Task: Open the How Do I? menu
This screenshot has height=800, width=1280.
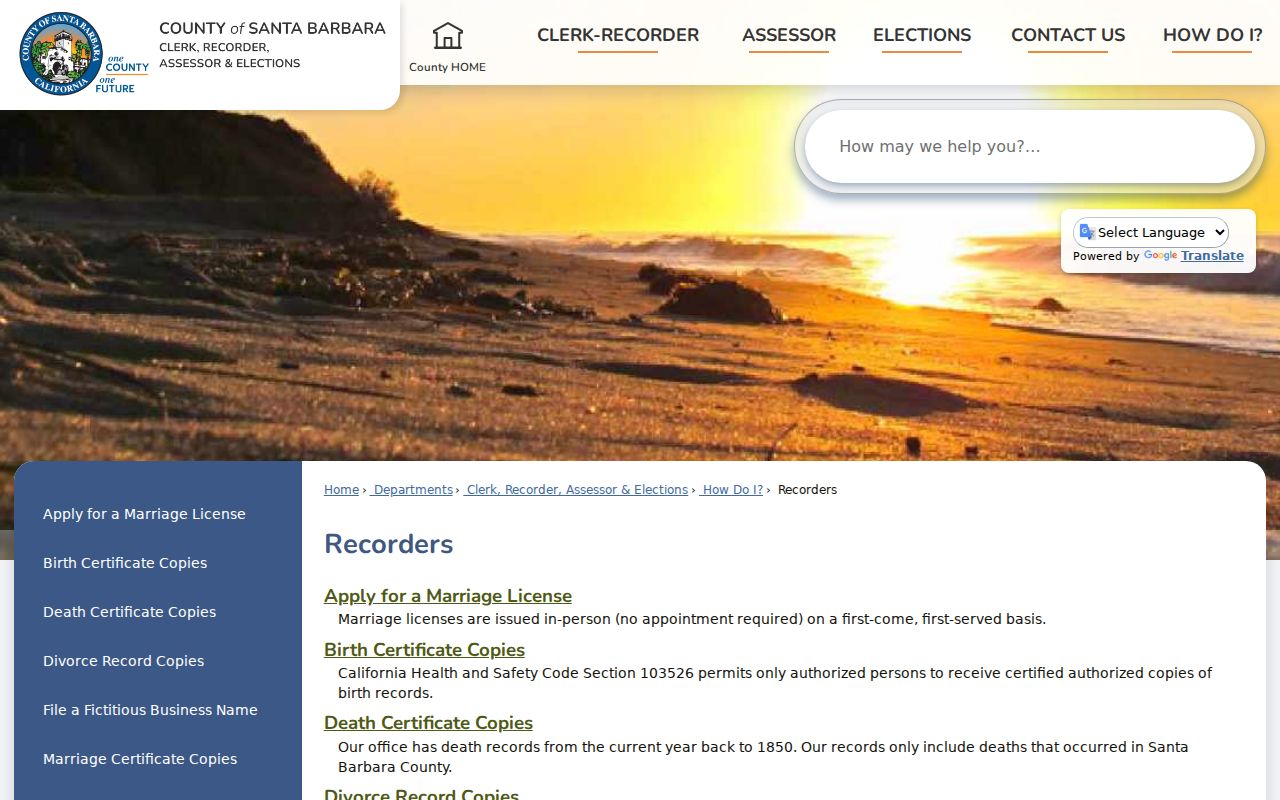Action: point(1213,35)
